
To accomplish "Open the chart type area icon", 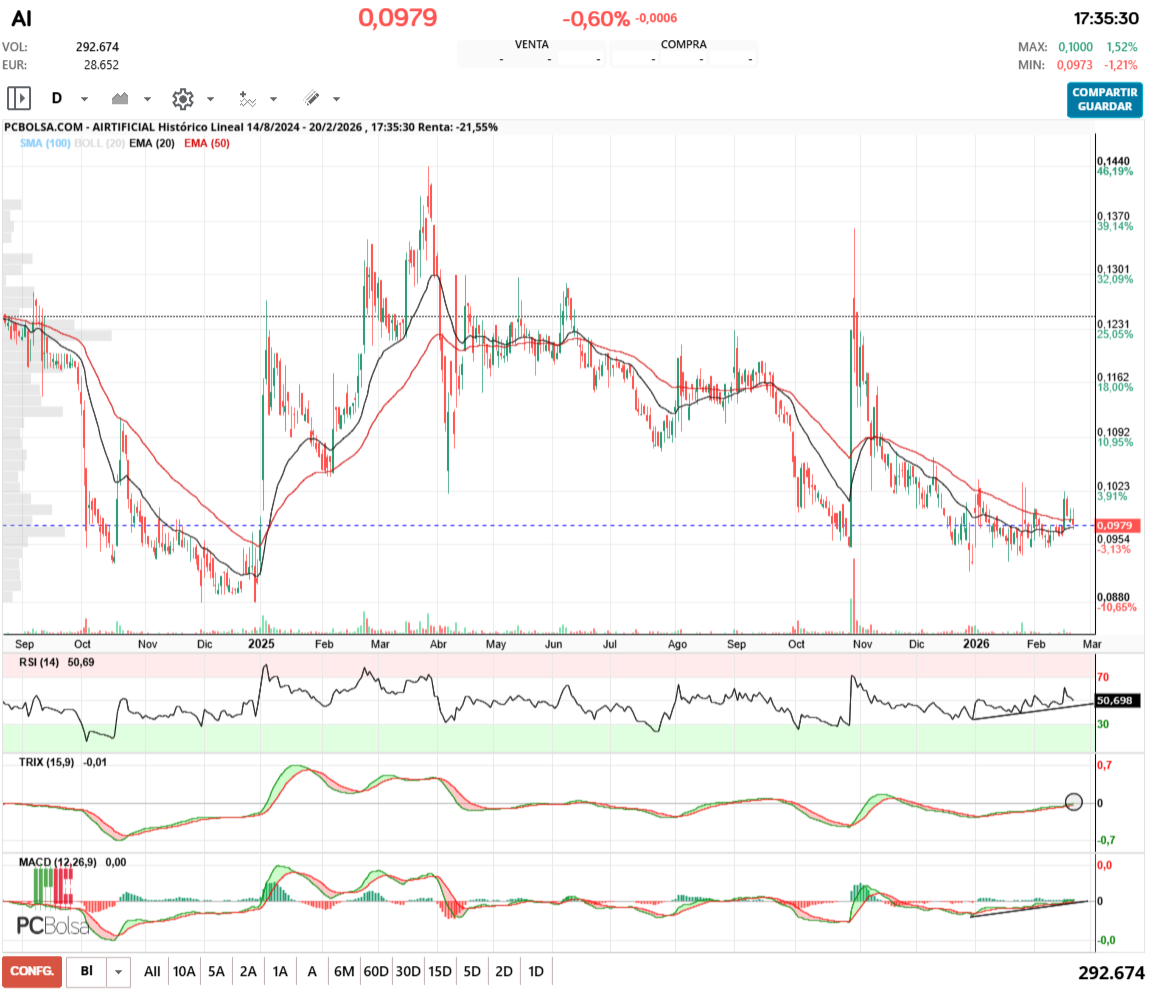I will click(x=121, y=98).
